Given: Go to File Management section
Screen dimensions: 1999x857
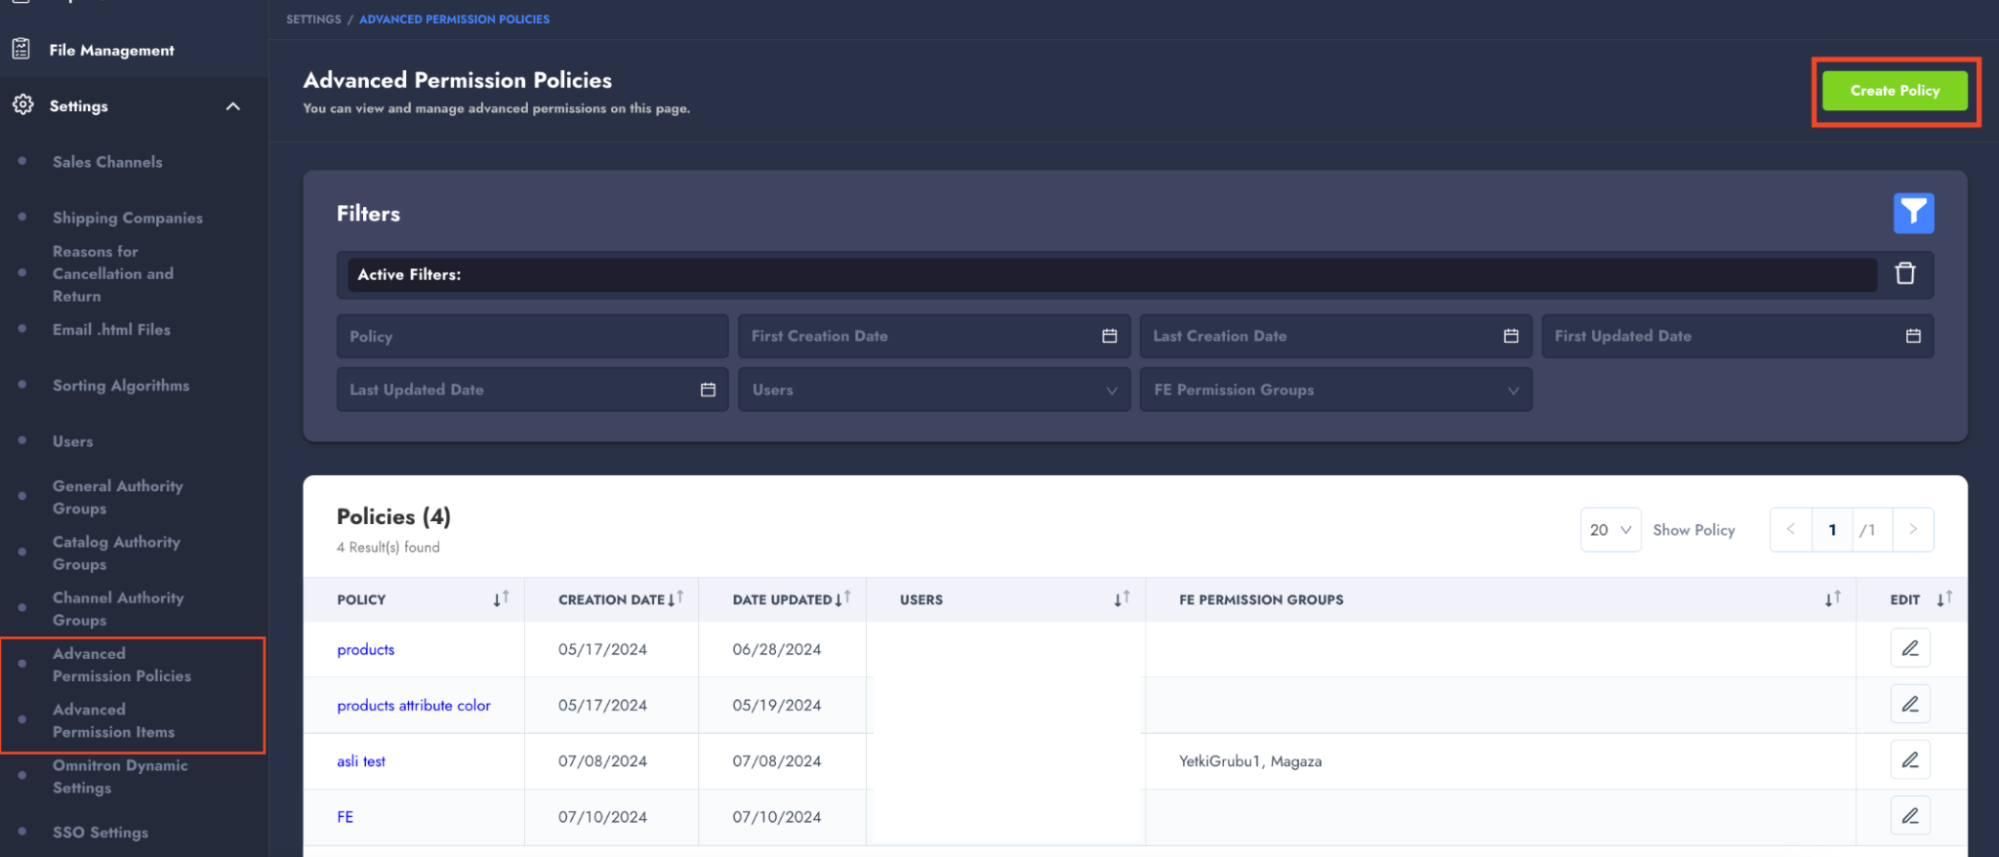Looking at the screenshot, I should tap(111, 50).
